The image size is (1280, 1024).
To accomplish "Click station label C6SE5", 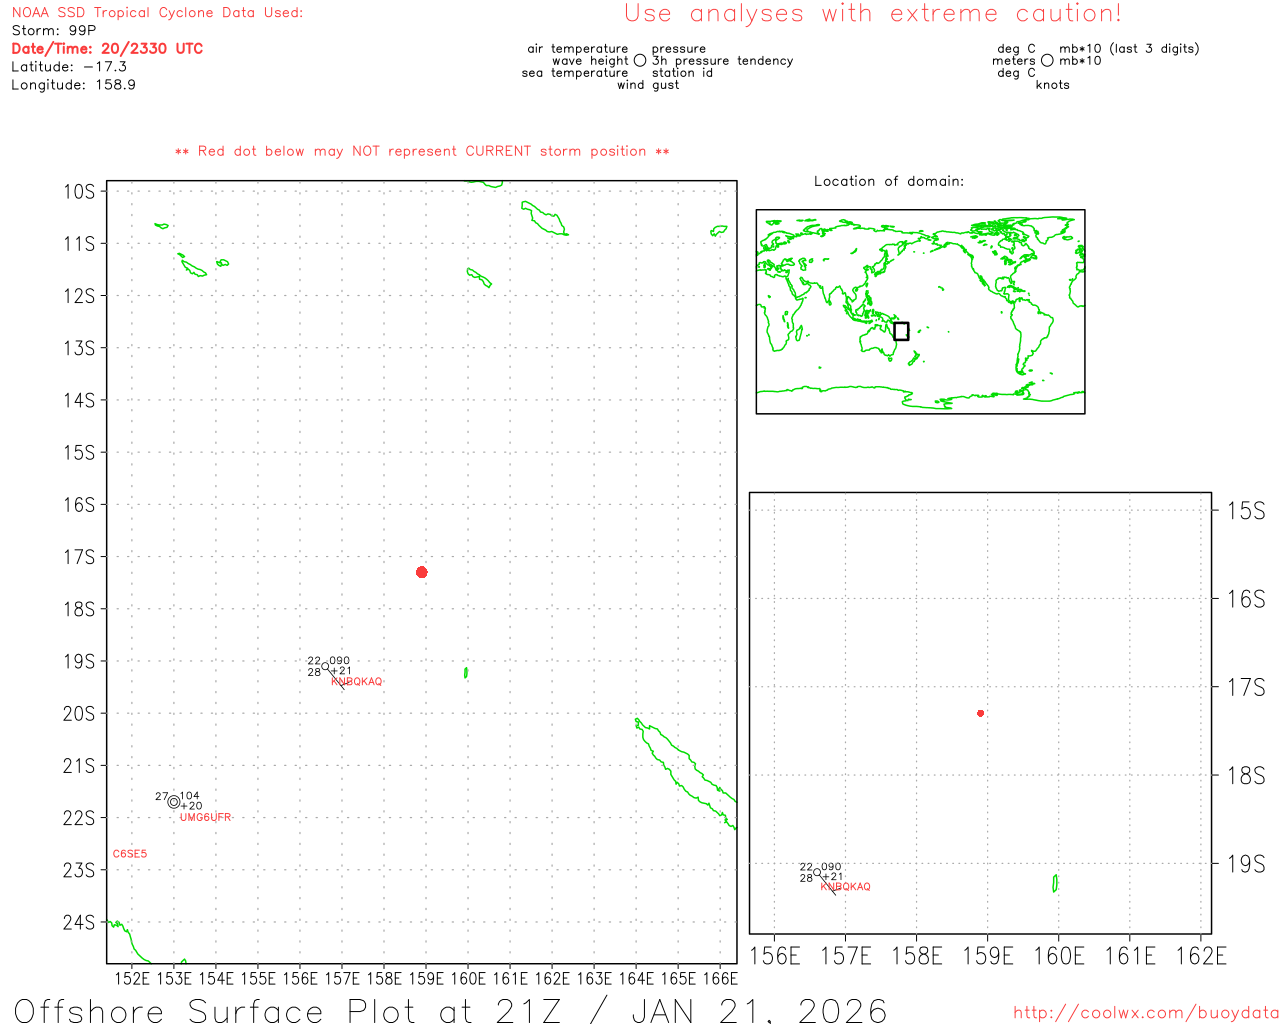I will pos(130,854).
